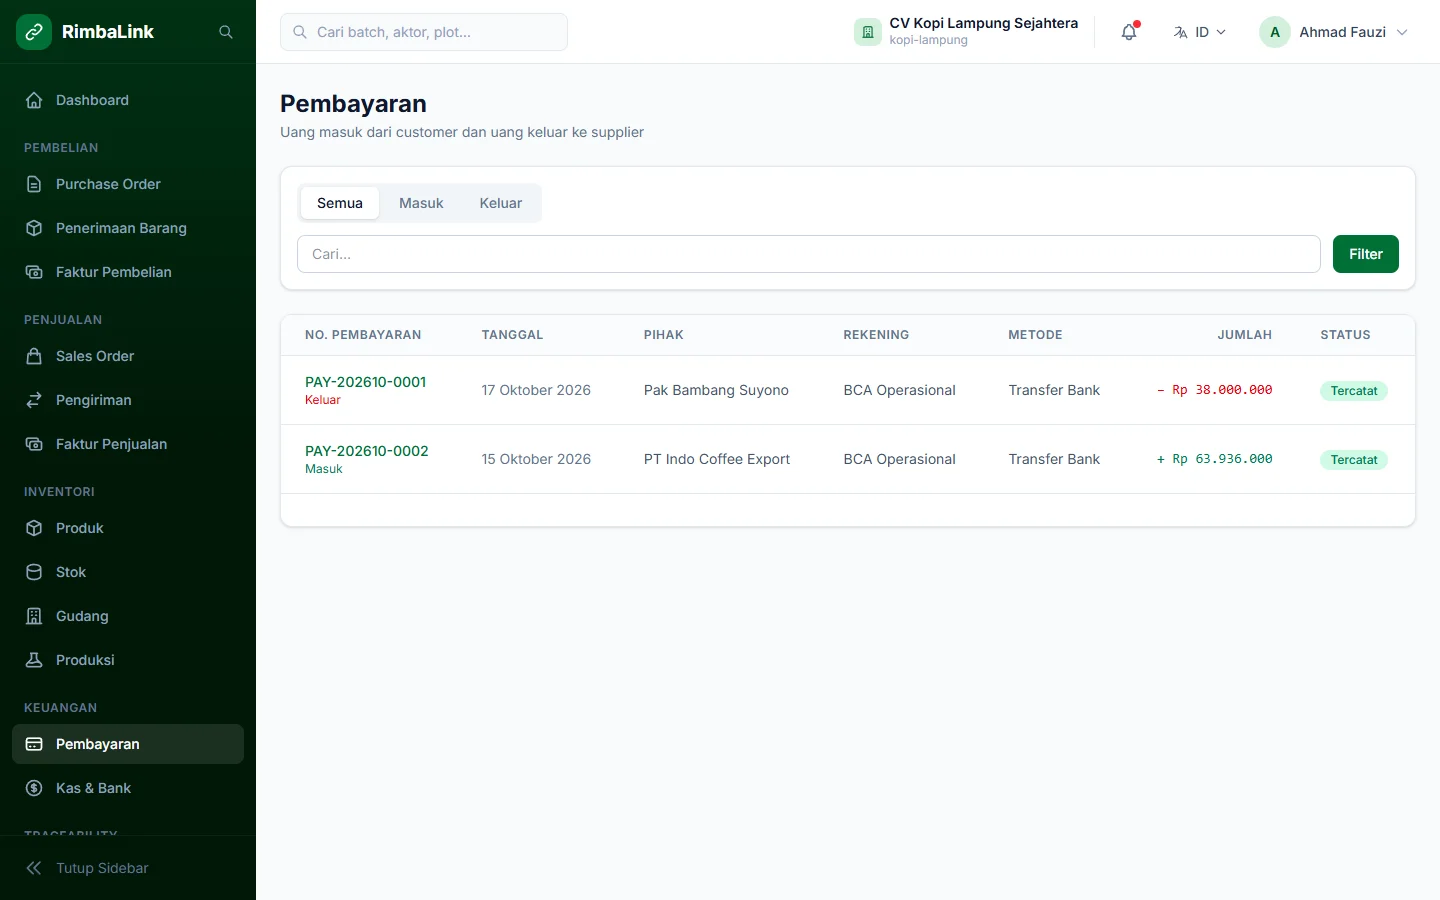The image size is (1440, 900).
Task: Click the date 15 Oktober 2026
Action: point(536,459)
